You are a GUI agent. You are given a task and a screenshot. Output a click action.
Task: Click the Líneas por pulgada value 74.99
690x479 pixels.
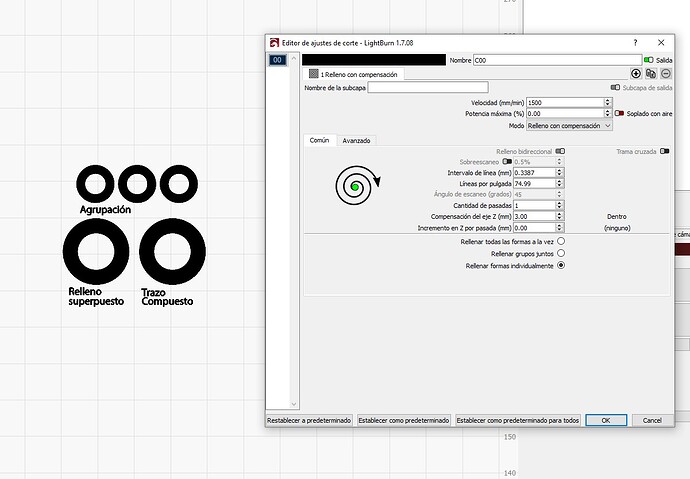[535, 183]
